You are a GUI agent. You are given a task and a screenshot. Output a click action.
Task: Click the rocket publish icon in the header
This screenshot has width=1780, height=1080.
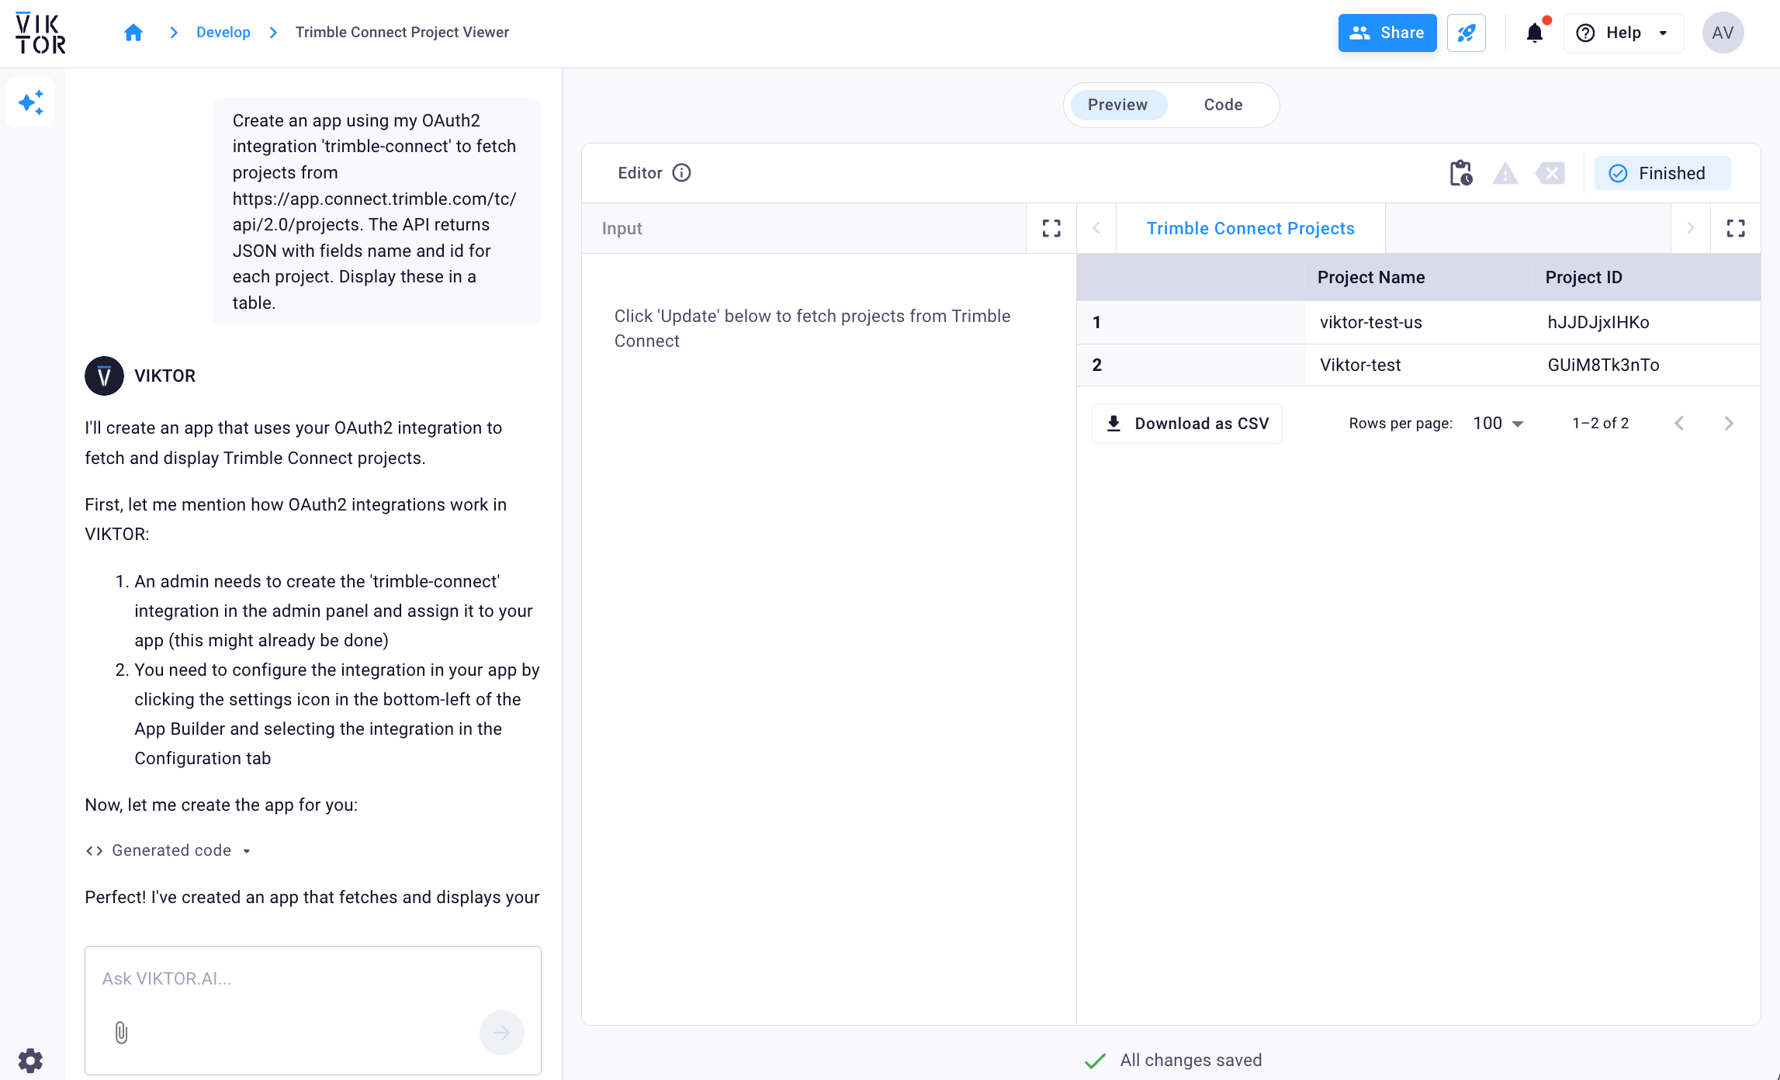click(1466, 32)
